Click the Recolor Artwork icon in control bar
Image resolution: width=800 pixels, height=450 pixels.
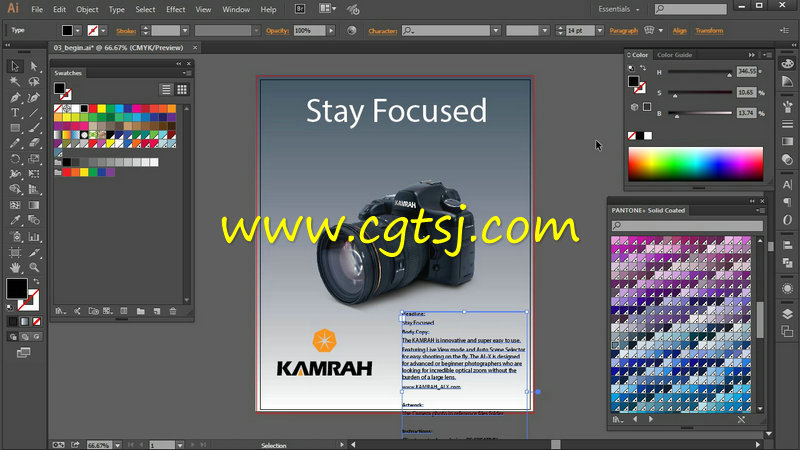click(352, 31)
